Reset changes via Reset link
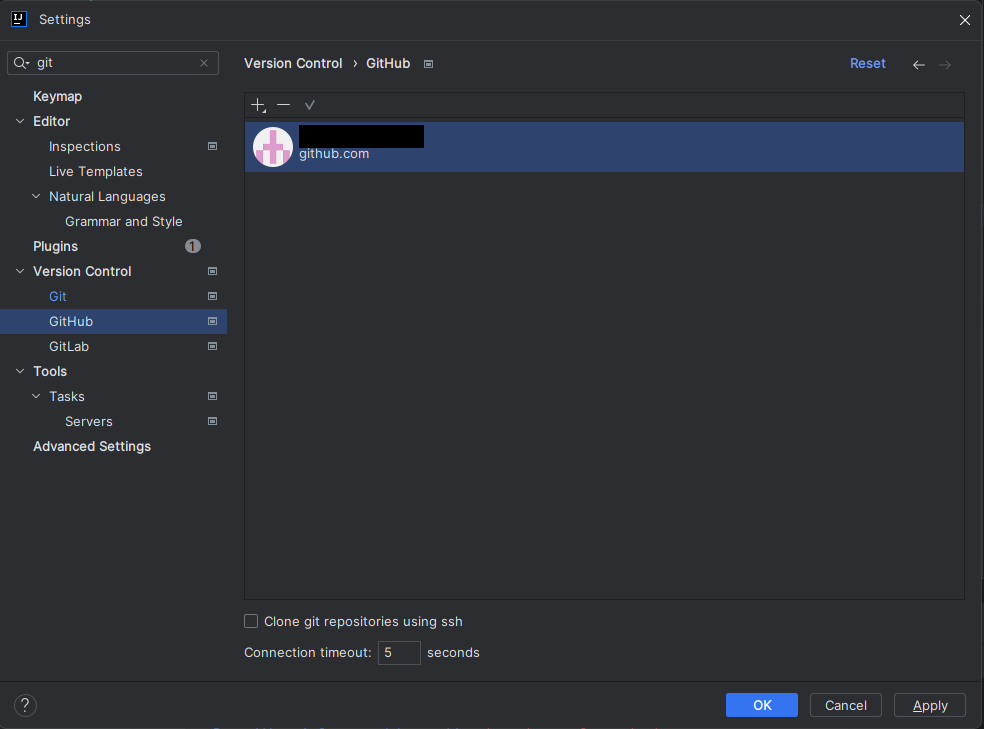 tap(867, 63)
